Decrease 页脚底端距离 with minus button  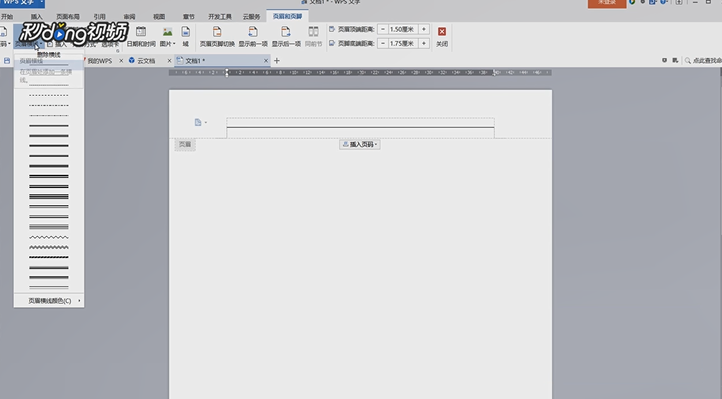point(383,43)
